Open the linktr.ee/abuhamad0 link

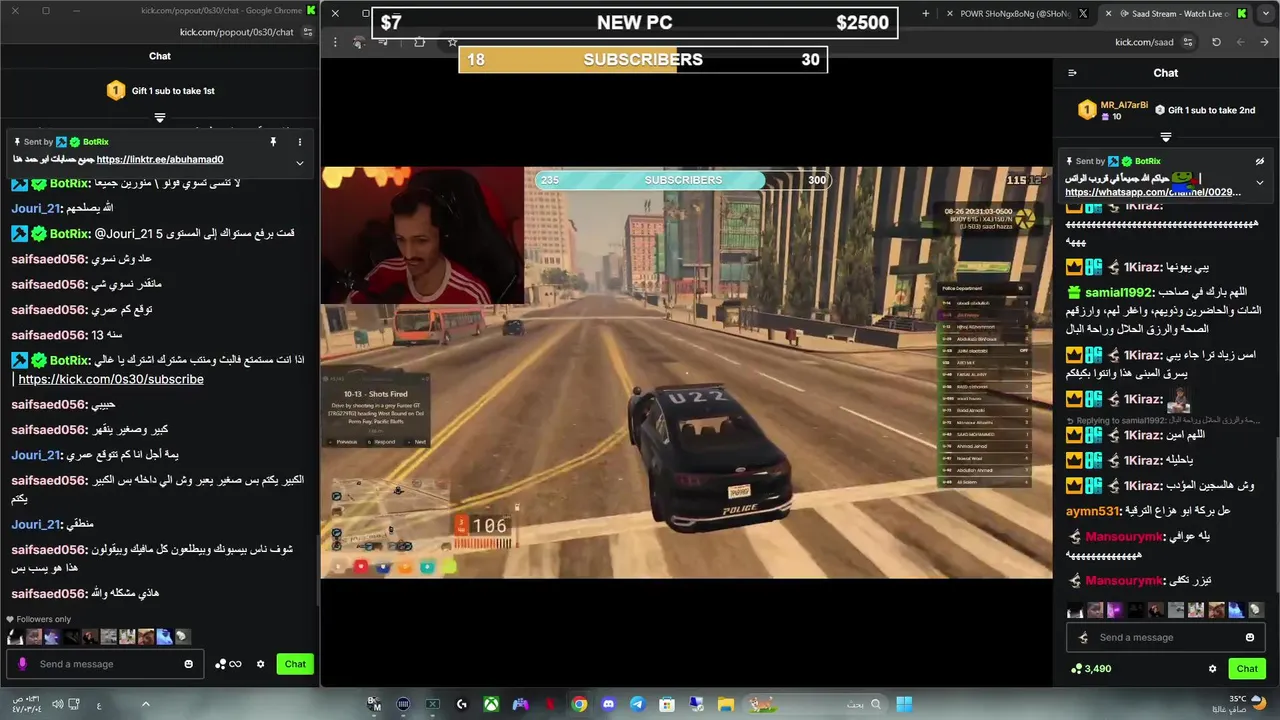[x=160, y=159]
